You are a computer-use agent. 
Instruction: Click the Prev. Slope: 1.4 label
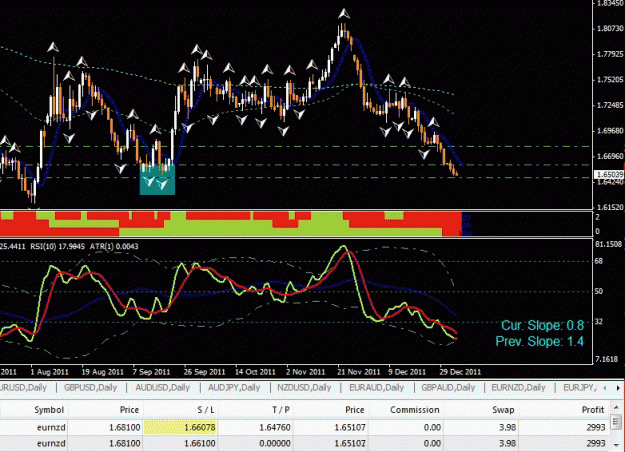pyautogui.click(x=539, y=341)
